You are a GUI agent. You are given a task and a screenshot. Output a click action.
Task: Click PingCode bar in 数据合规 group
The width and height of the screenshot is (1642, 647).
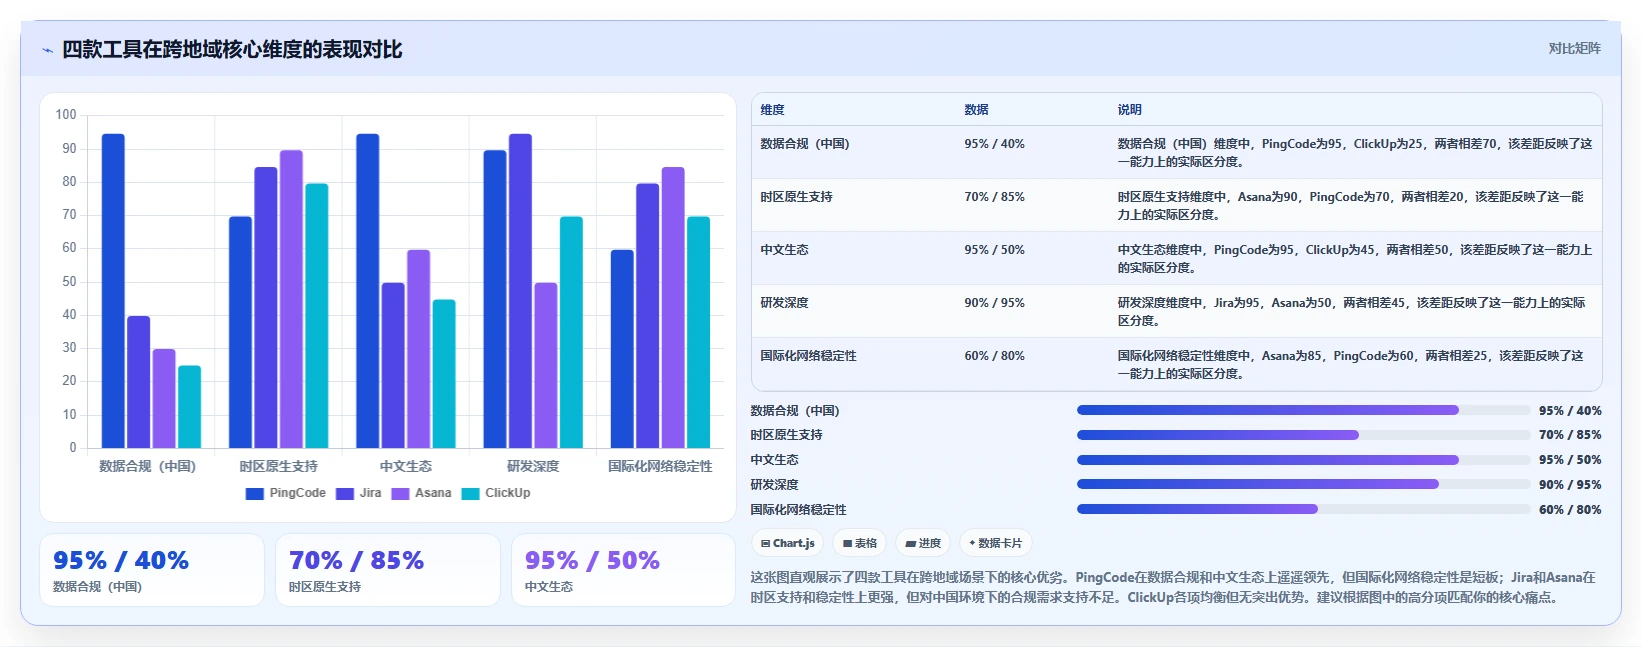point(113,291)
